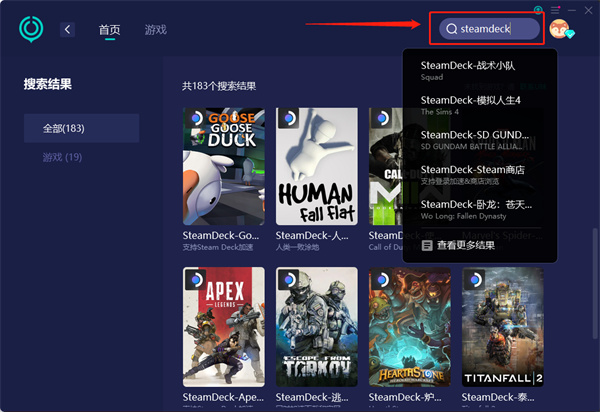Click Steam Deck badge on Human Fall Flat
The image size is (600, 412).
[289, 119]
